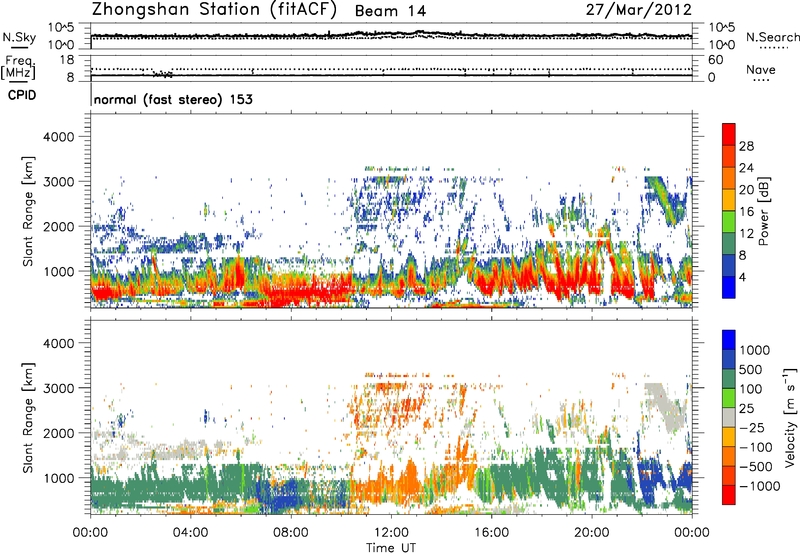Click the 'N.Search' legend label
800x554 pixels.
[x=772, y=37]
